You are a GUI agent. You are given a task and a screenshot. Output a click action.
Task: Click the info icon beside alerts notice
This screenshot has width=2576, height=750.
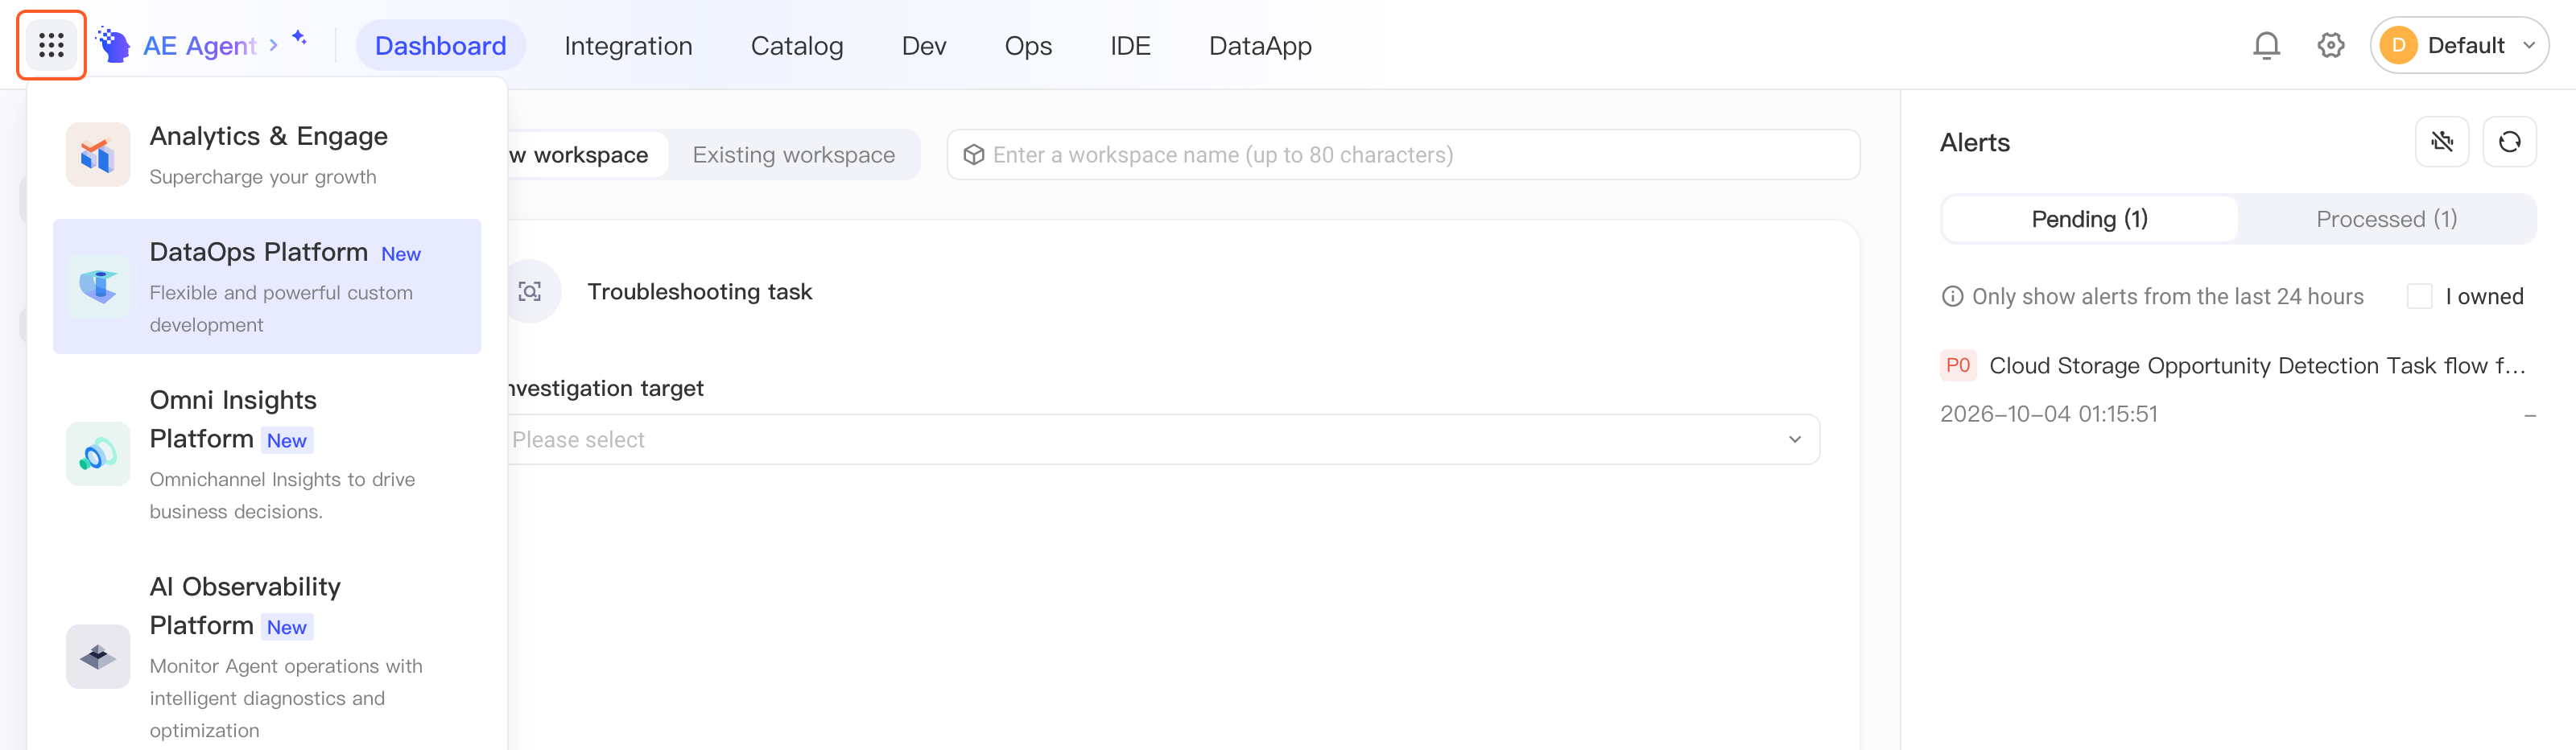pyautogui.click(x=1952, y=296)
